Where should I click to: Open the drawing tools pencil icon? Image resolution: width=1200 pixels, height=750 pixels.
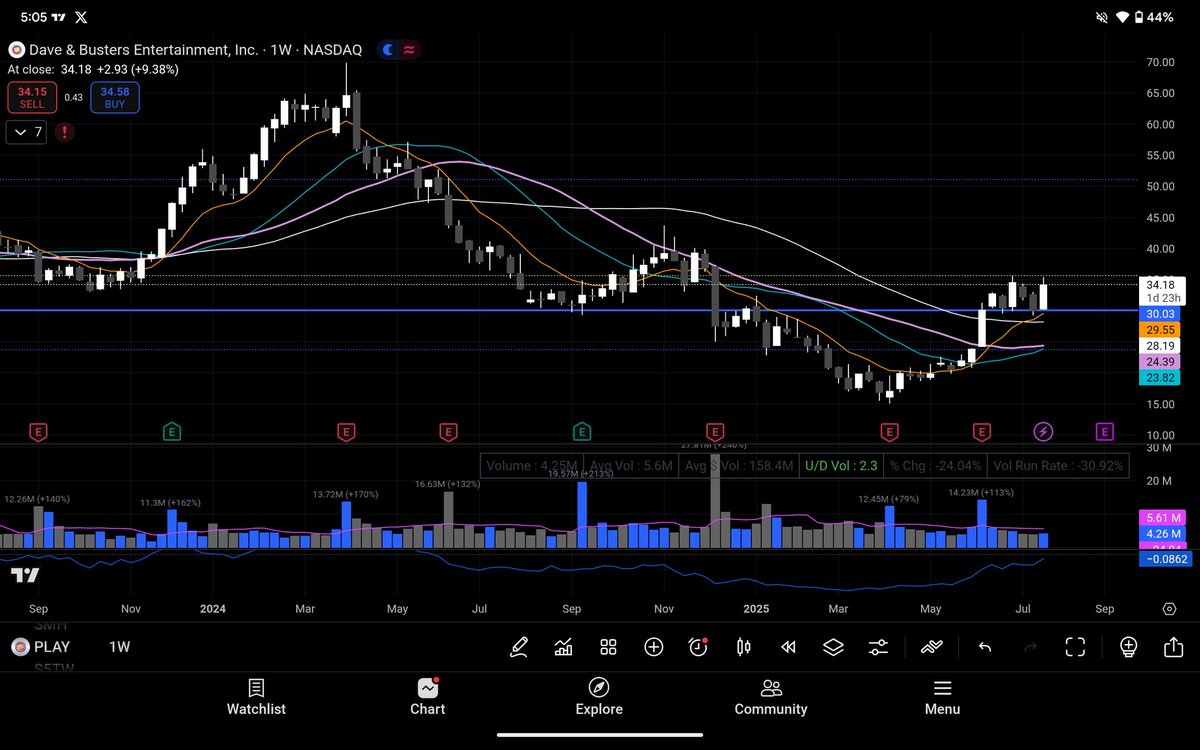518,647
